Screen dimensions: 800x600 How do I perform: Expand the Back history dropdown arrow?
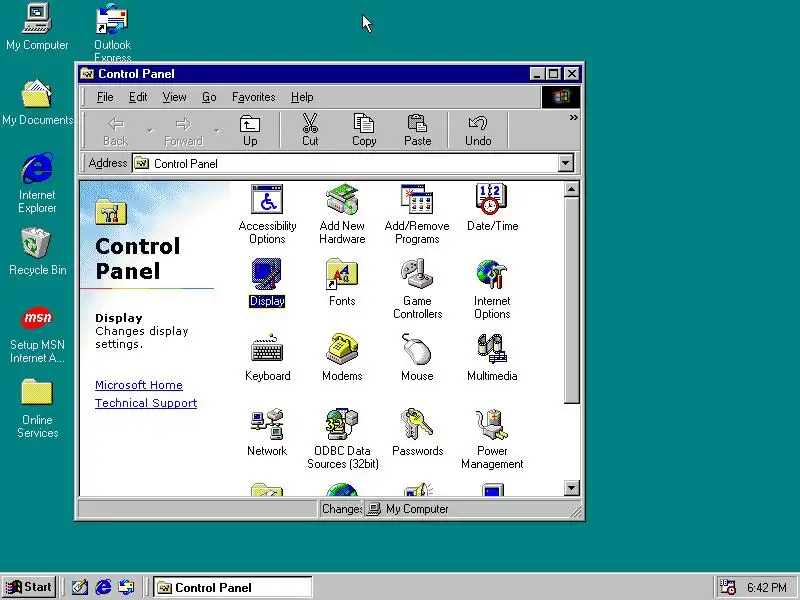[x=149, y=131]
